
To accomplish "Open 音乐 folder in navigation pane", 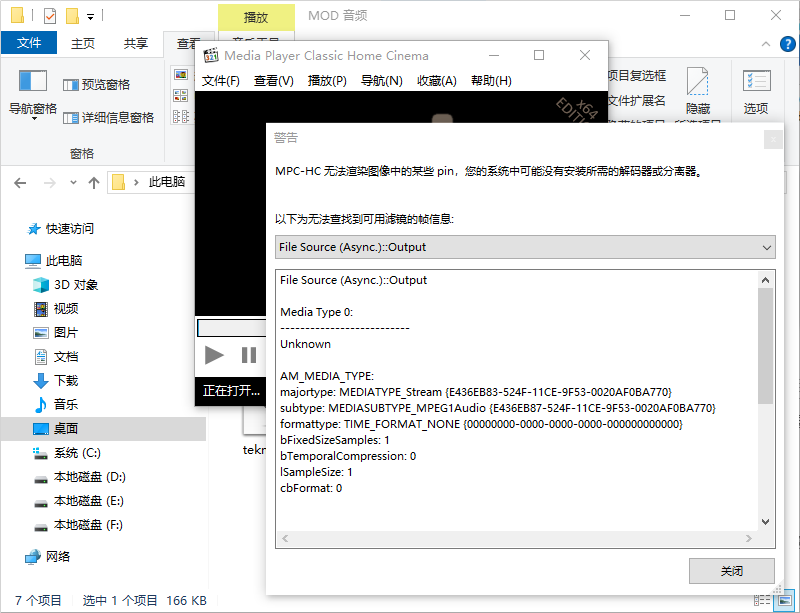I will pyautogui.click(x=56, y=404).
